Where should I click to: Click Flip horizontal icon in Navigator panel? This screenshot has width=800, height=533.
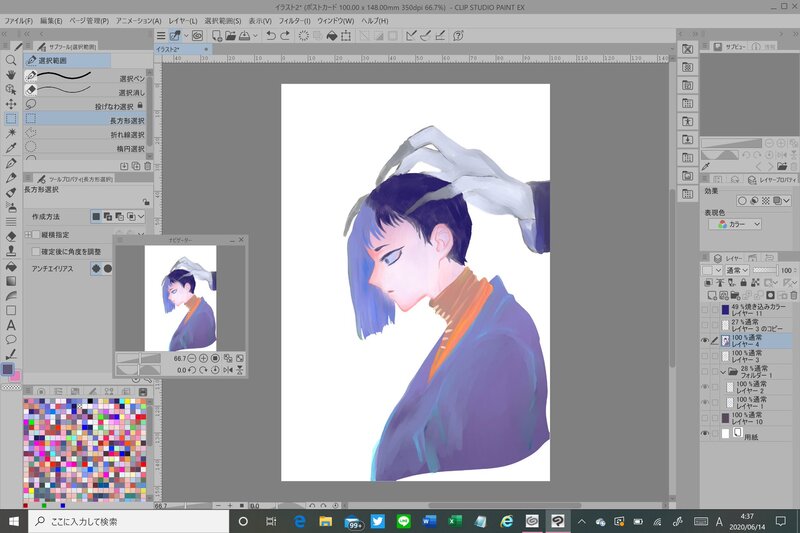click(x=228, y=370)
